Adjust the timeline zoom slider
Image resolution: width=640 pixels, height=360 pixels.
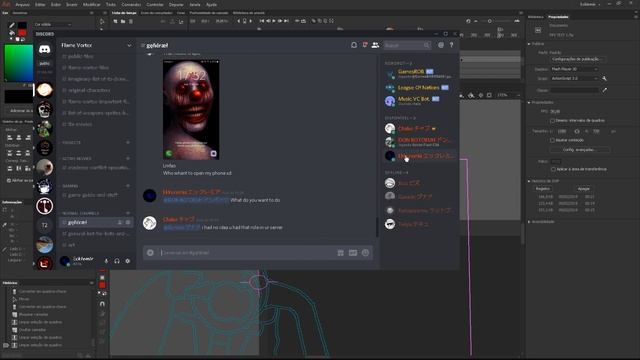[x=490, y=21]
